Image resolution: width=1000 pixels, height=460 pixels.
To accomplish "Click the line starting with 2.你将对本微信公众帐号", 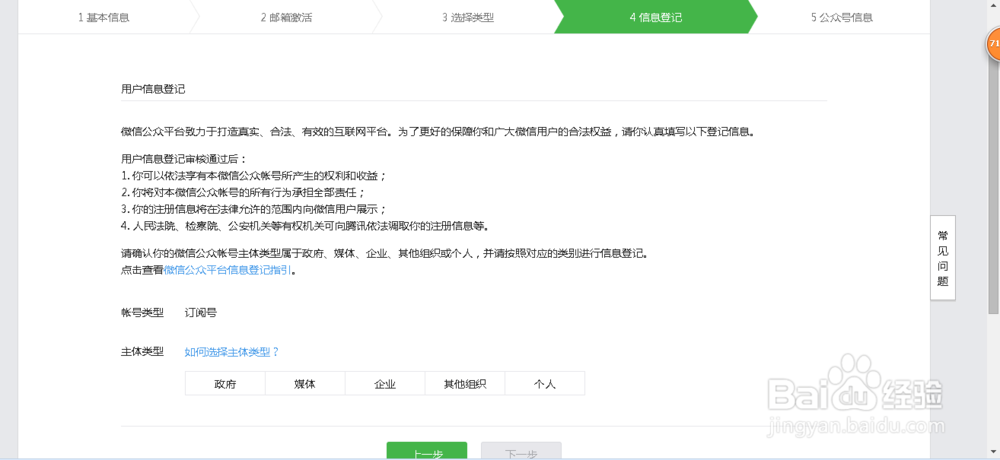I will tap(243, 192).
